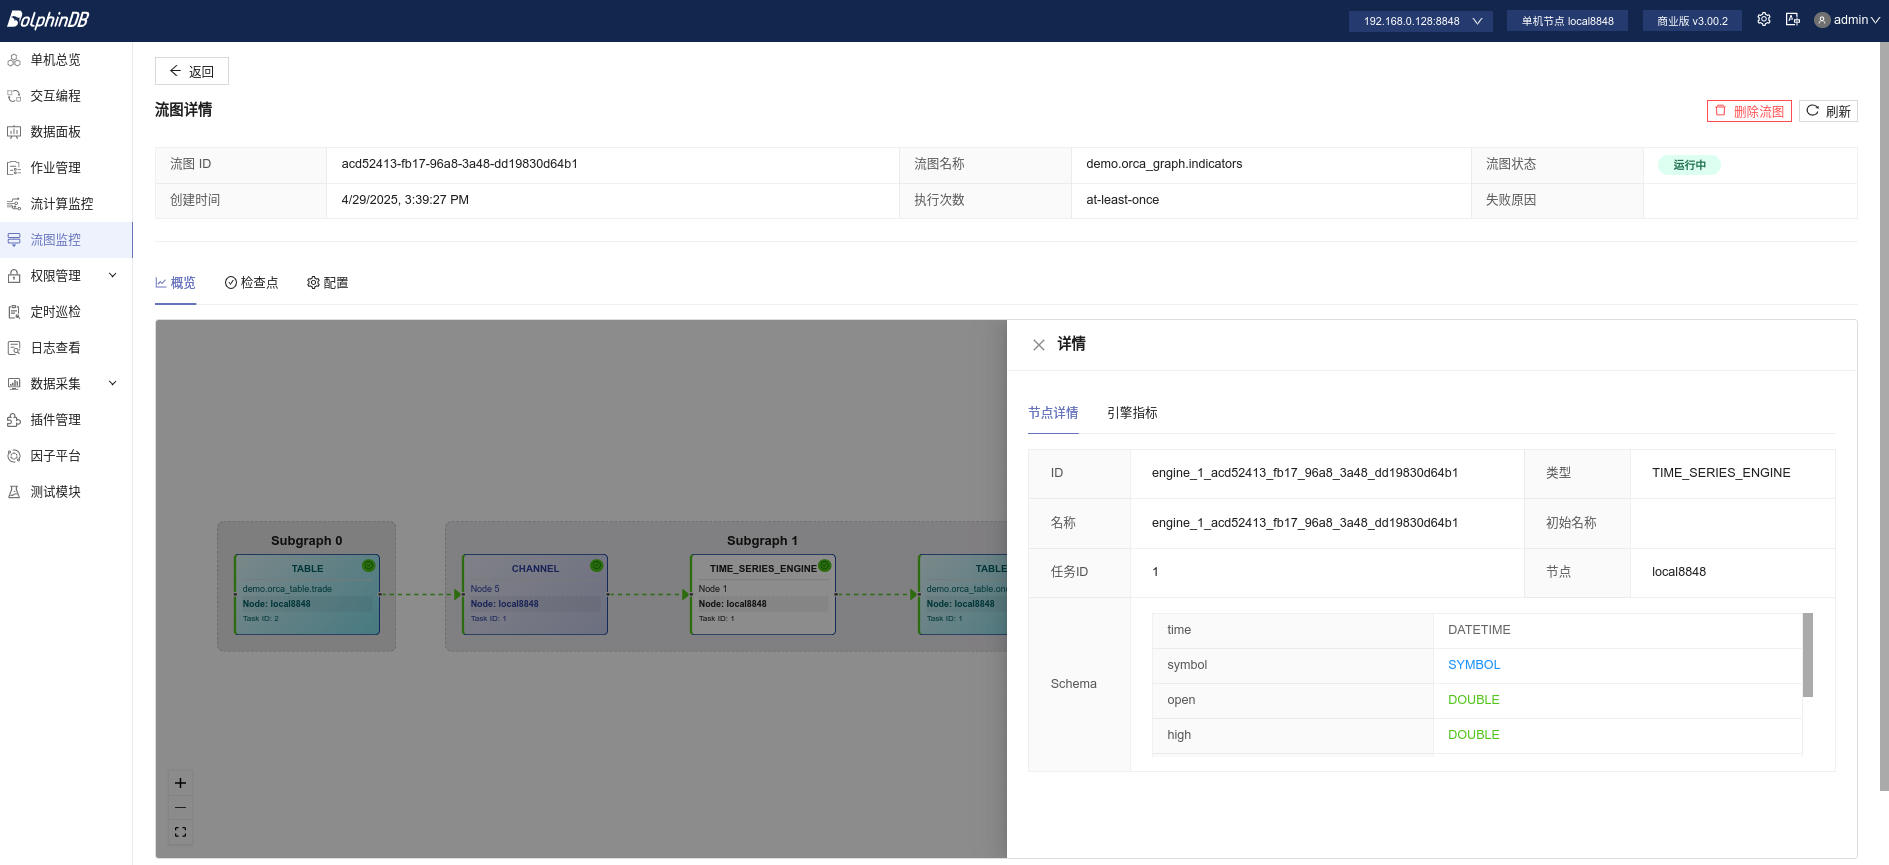
Task: Open the 192.168.0.128:8848 server dropdown
Action: 1420,21
